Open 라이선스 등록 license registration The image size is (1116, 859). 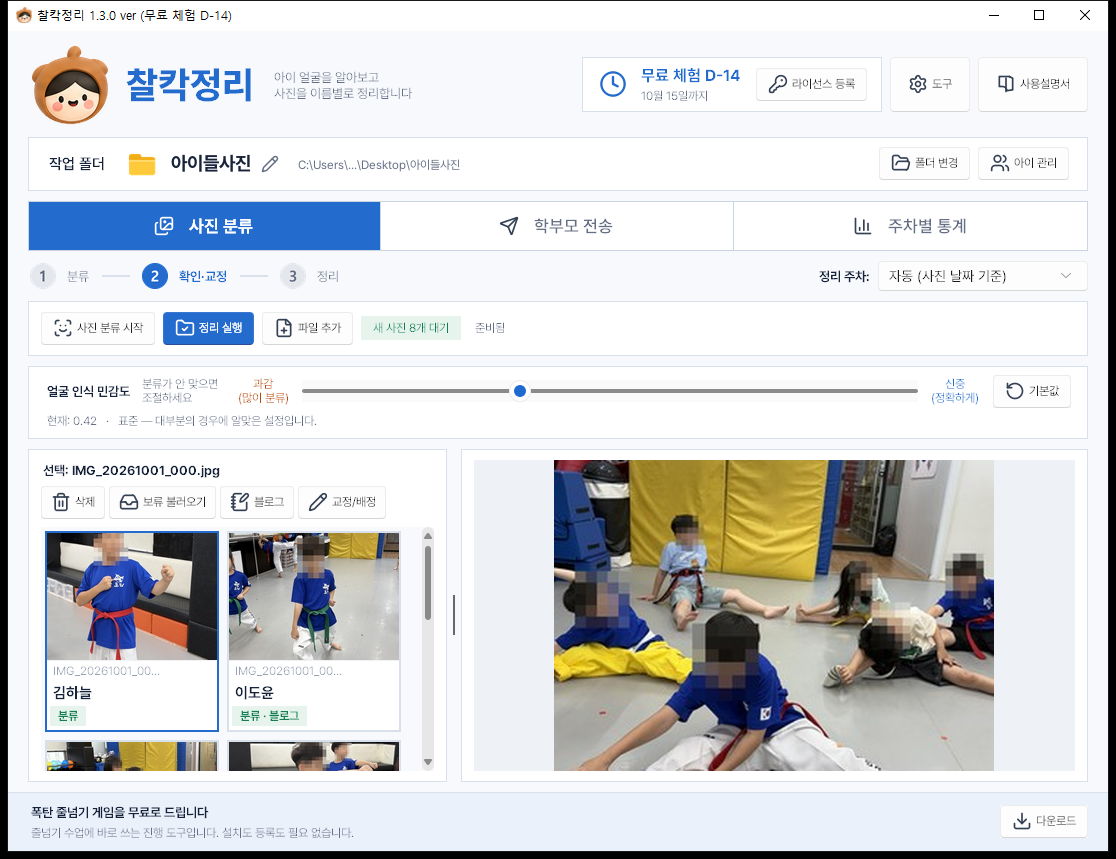point(811,84)
